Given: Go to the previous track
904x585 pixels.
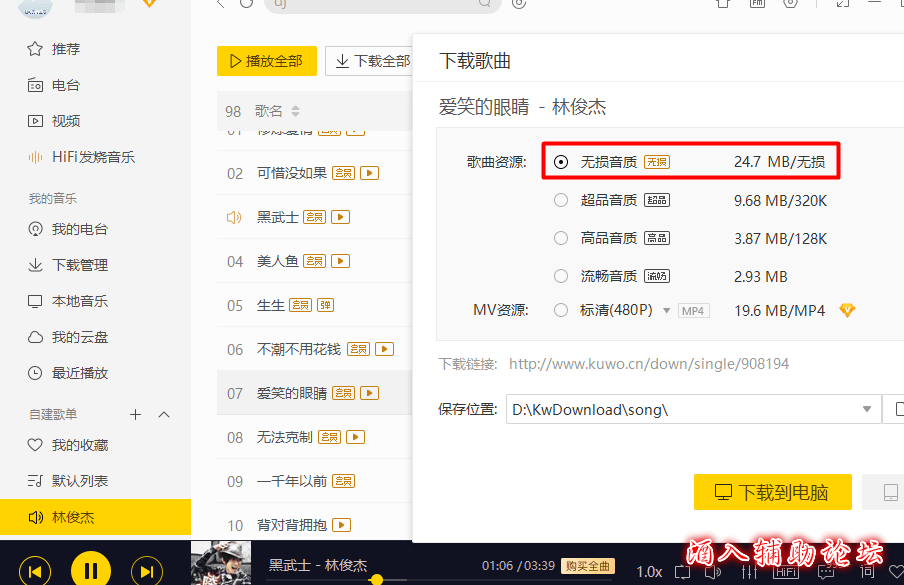Looking at the screenshot, I should click(35, 571).
